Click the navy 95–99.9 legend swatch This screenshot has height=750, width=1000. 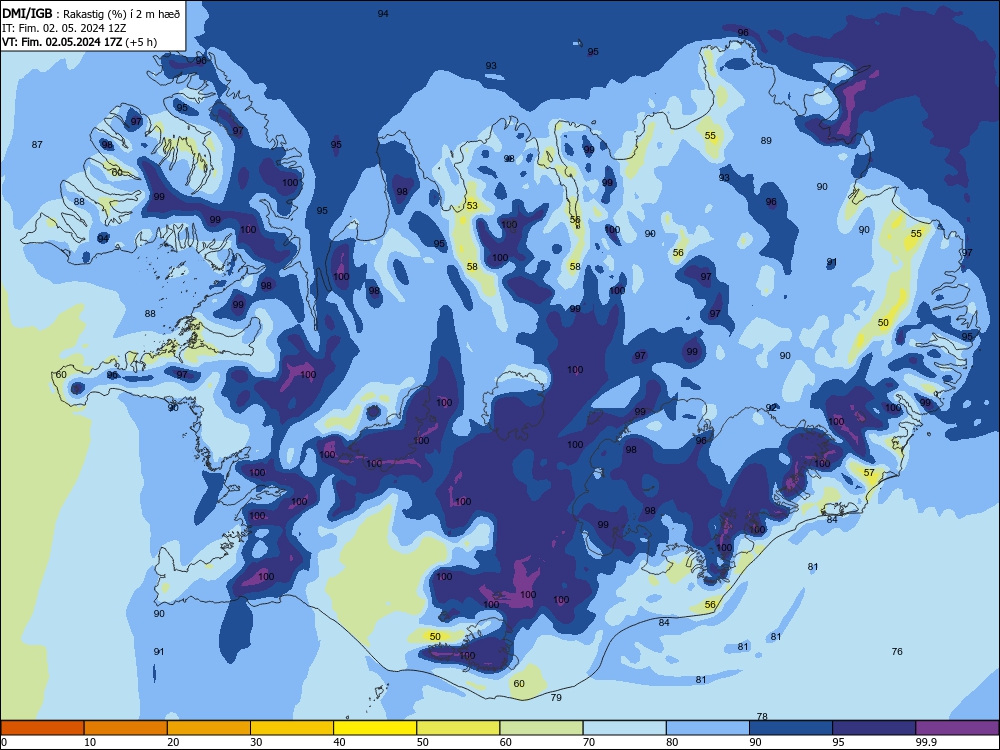coord(874,728)
